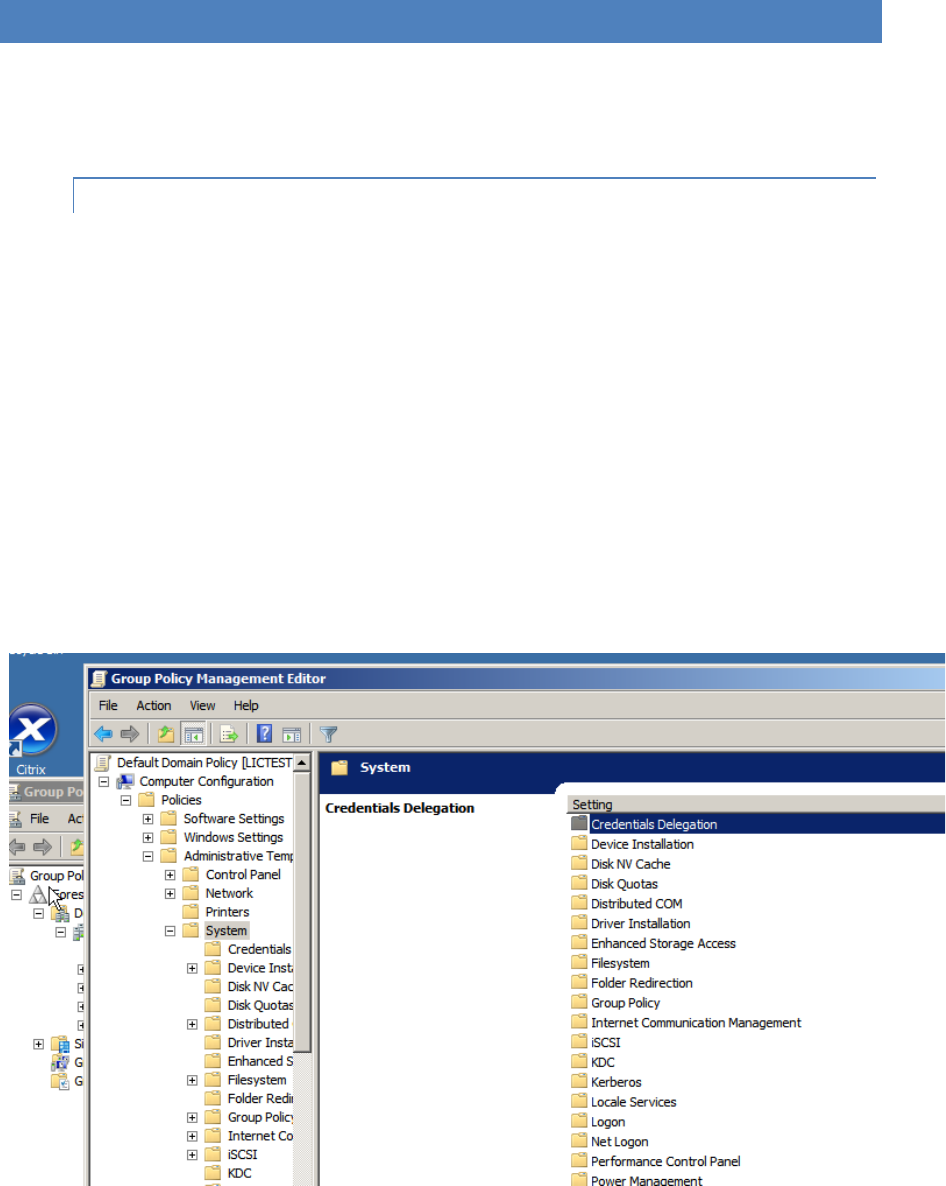This screenshot has width=946, height=1186.
Task: Select Driver Installation in Setting list
Action: pyautogui.click(x=640, y=924)
